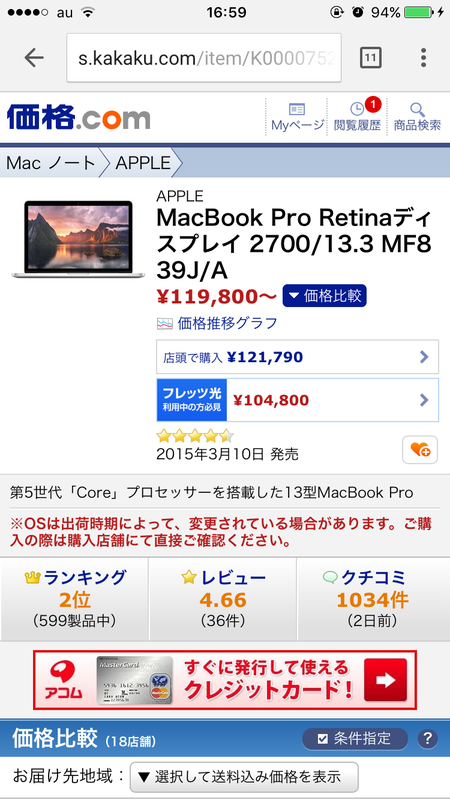This screenshot has width=450, height=800.
Task: Tap the browser back arrow
Action: [x=34, y=58]
